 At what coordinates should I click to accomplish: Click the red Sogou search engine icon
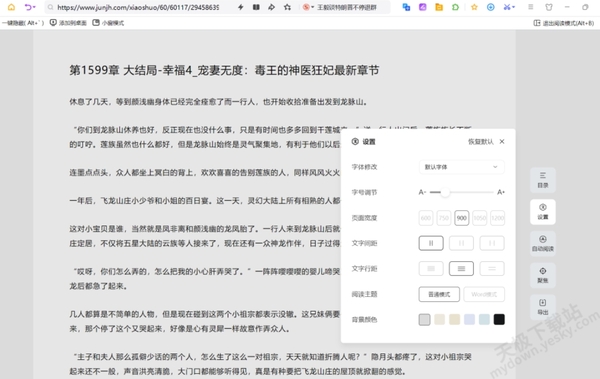(x=306, y=7)
